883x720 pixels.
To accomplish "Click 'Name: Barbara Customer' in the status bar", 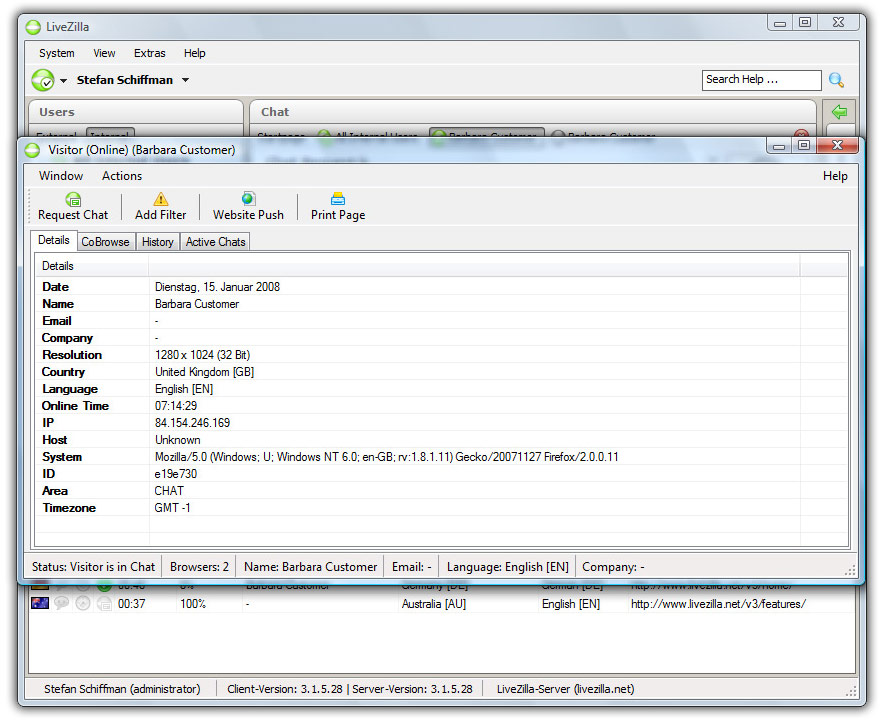I will click(x=310, y=566).
